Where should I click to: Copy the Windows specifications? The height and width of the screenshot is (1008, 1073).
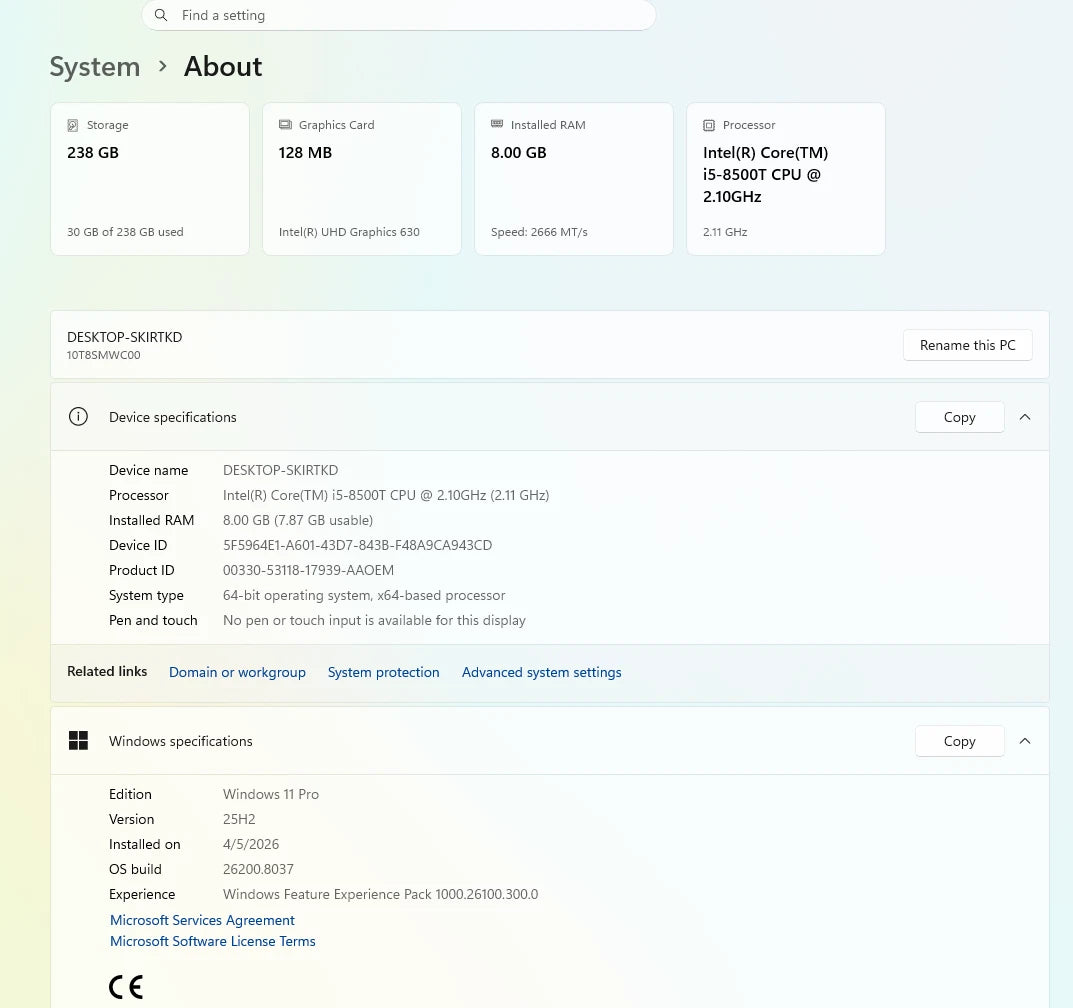tap(959, 741)
